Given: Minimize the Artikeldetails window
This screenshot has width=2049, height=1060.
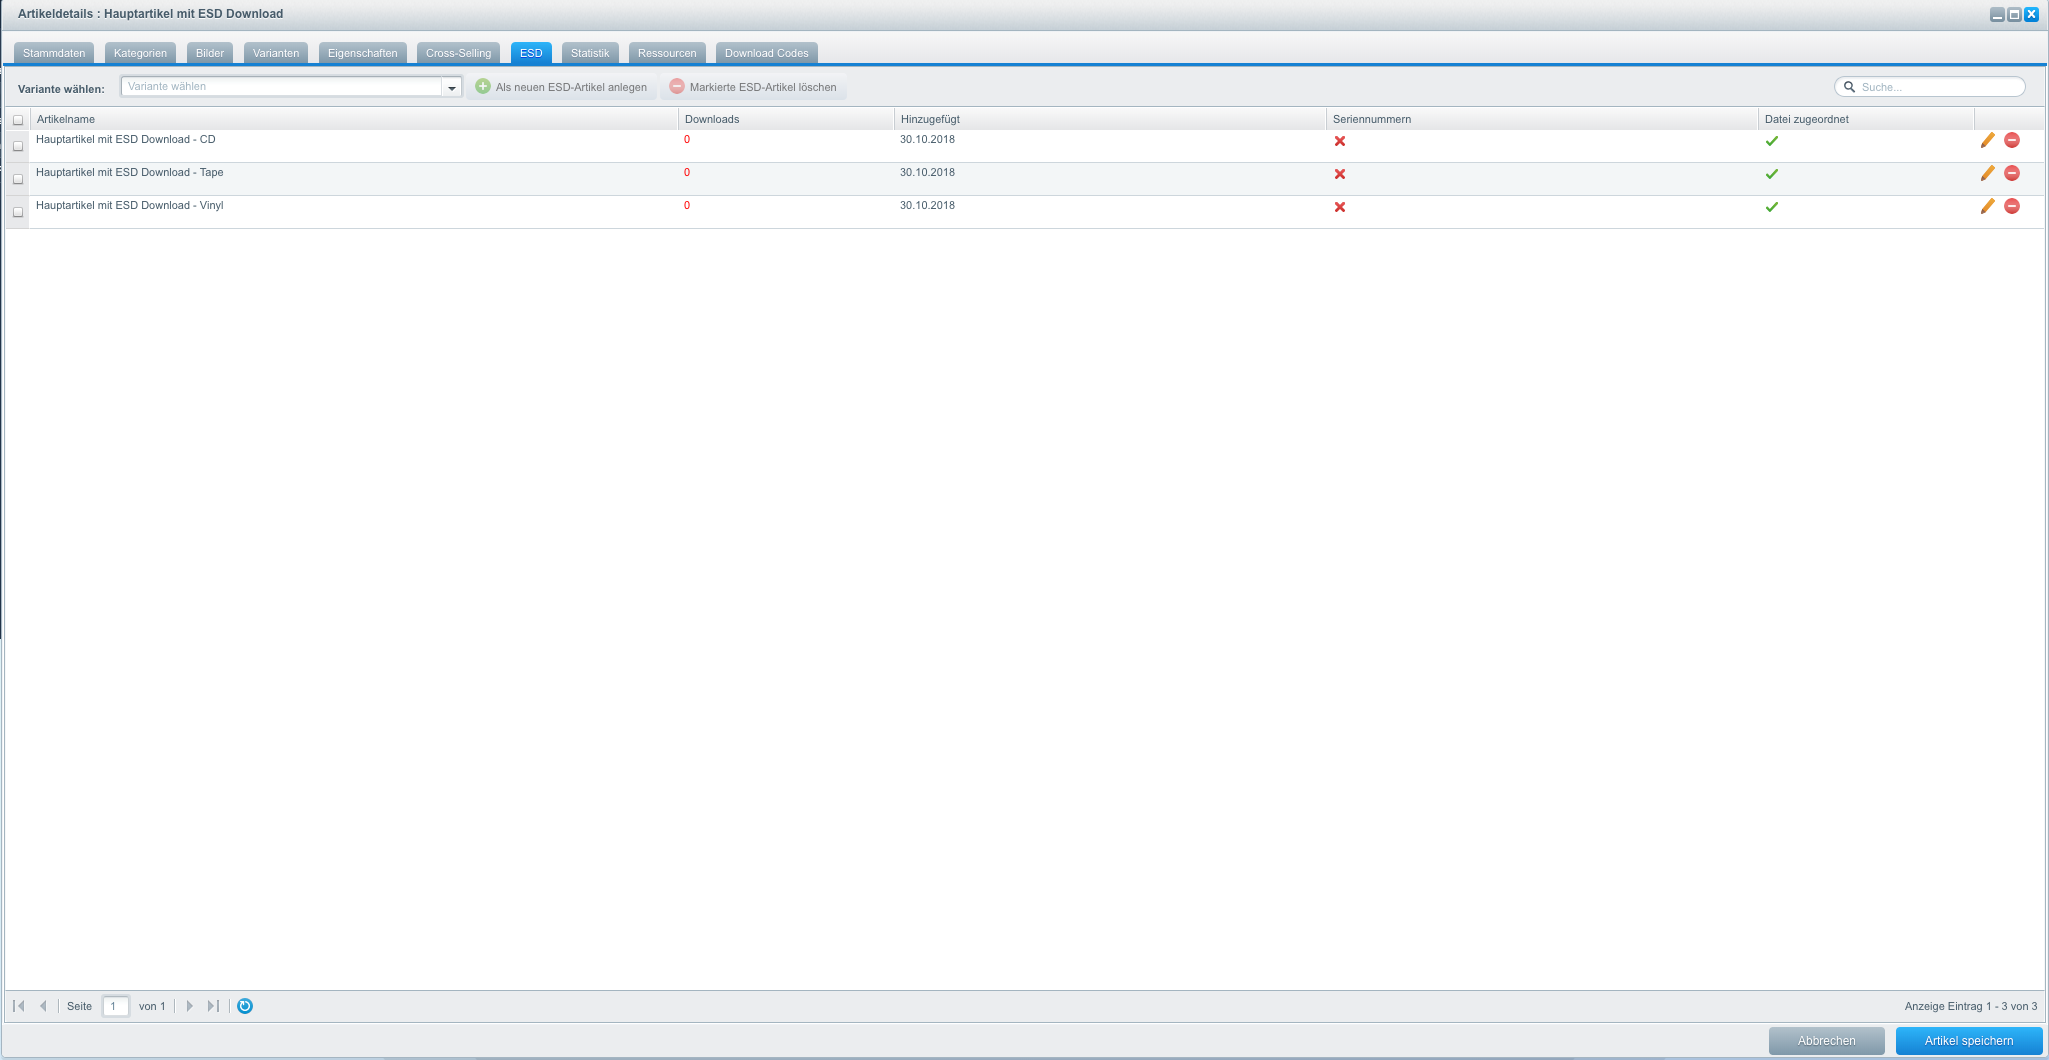Looking at the screenshot, I should pyautogui.click(x=1997, y=14).
